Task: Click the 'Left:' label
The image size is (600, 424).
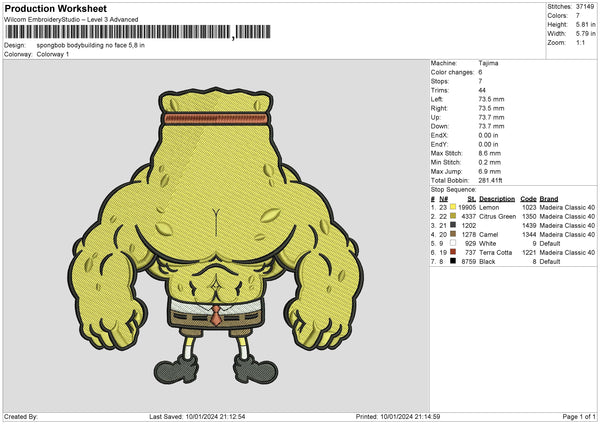Action: pyautogui.click(x=437, y=99)
